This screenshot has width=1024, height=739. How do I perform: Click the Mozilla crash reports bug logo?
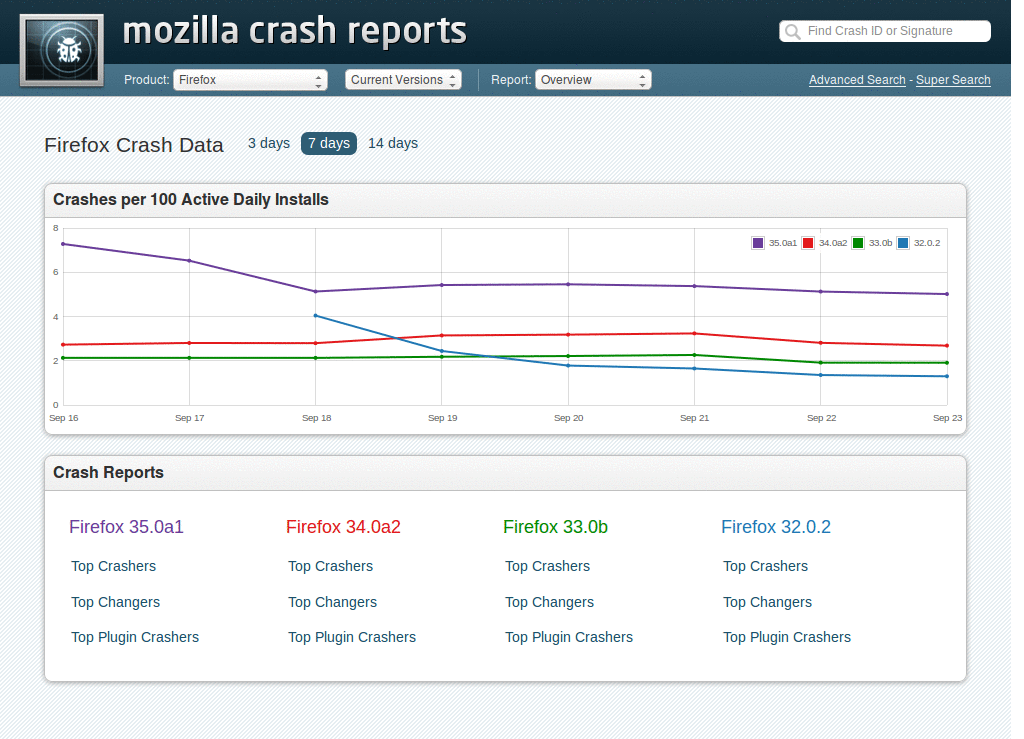(62, 50)
